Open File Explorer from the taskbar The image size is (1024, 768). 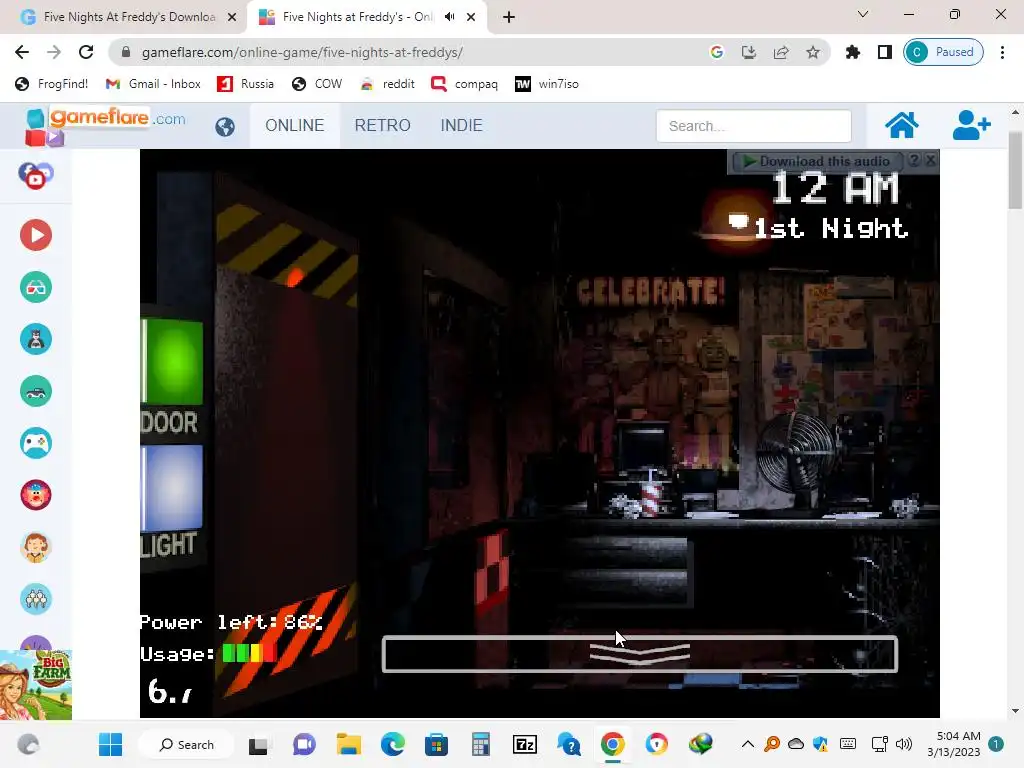tap(349, 744)
